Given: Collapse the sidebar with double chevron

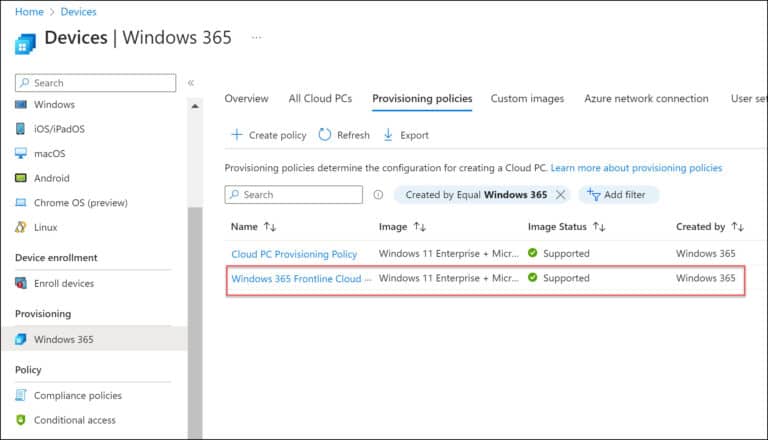Looking at the screenshot, I should [191, 83].
